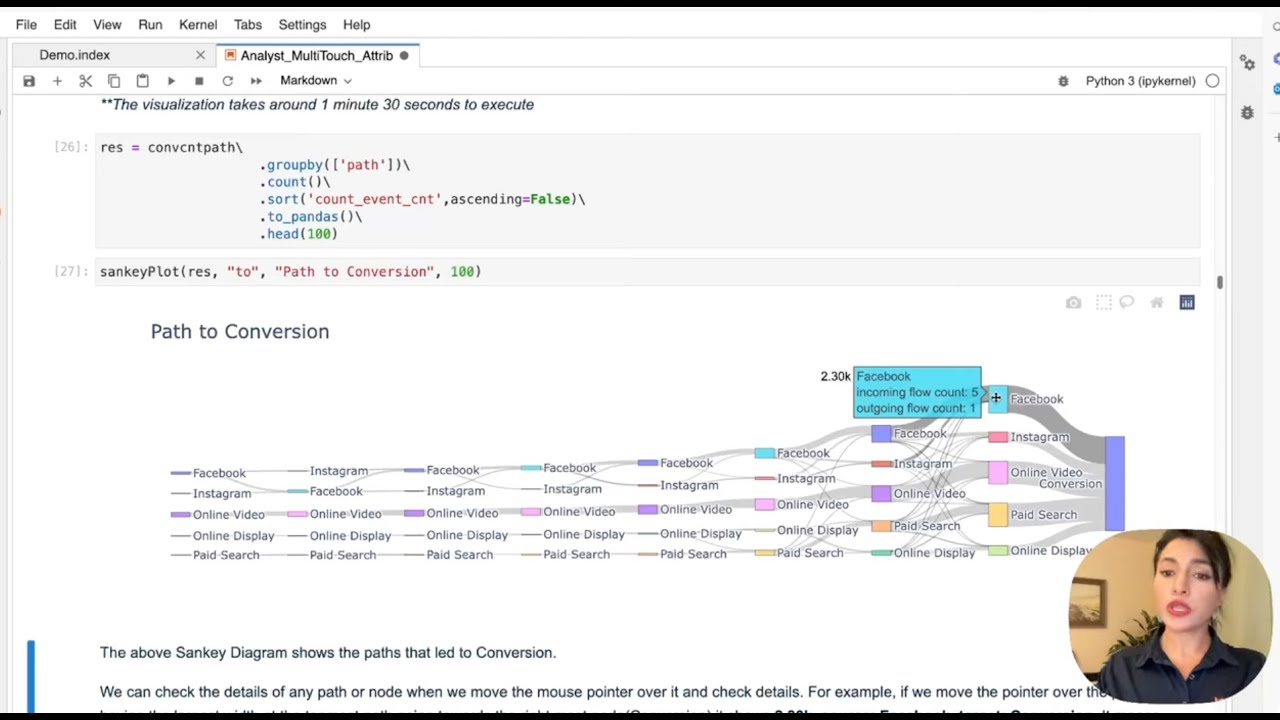The width and height of the screenshot is (1280, 720).
Task: Open the View menu
Action: [107, 24]
